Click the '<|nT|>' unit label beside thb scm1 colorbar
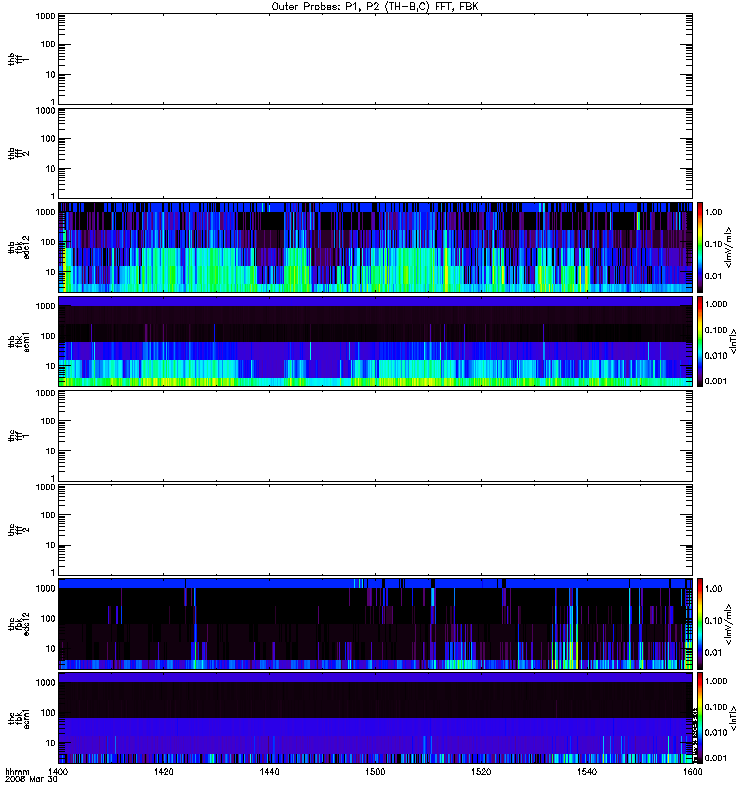Screen dimensions: 750x800 [733, 341]
